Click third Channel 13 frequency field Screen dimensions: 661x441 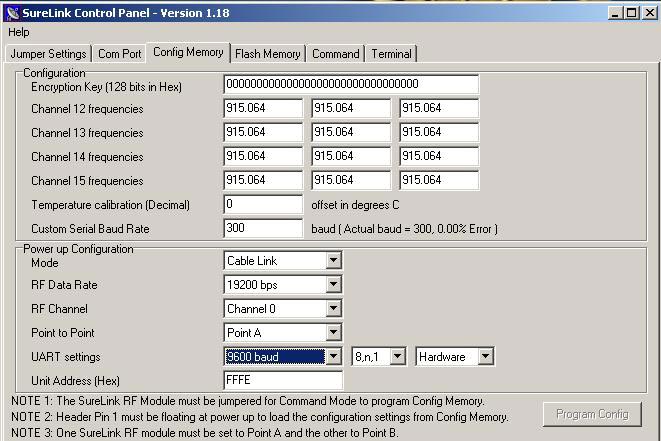tap(439, 132)
